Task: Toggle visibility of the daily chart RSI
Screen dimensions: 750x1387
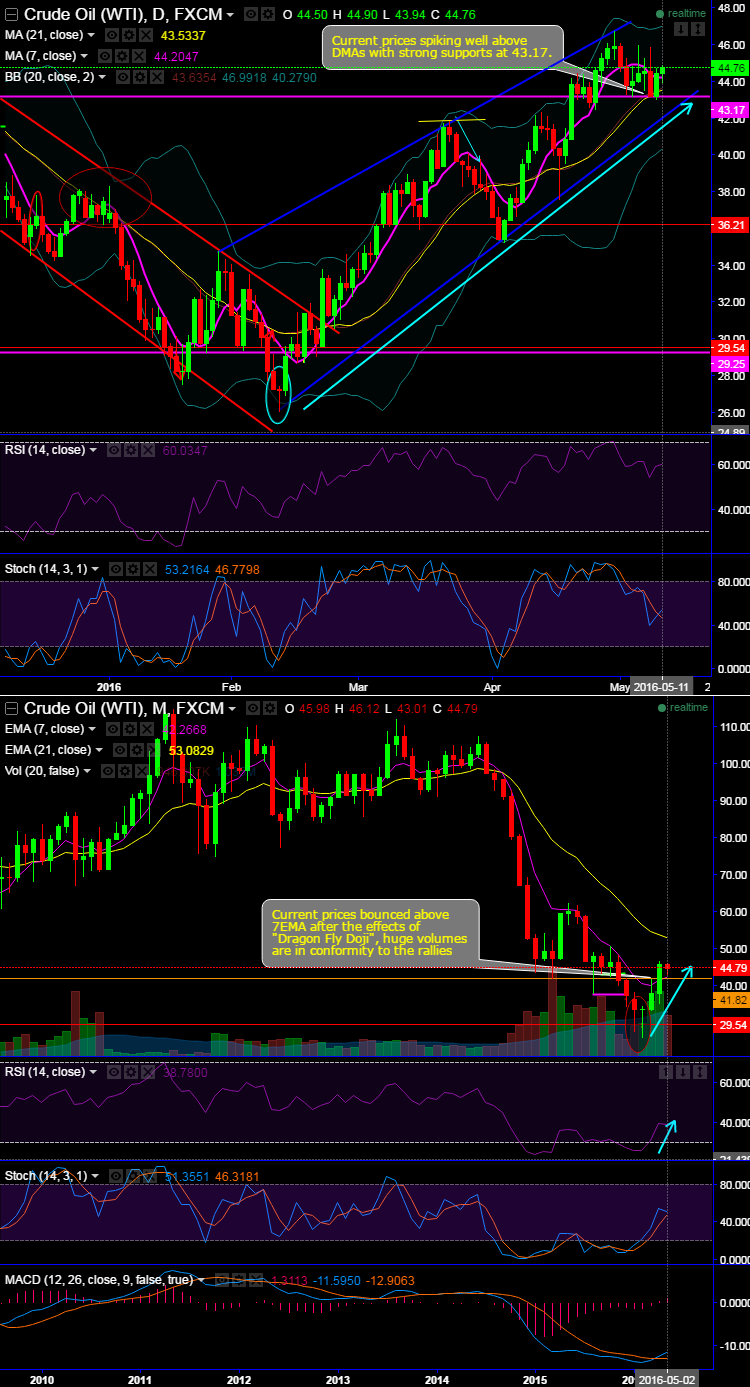Action: coord(115,451)
